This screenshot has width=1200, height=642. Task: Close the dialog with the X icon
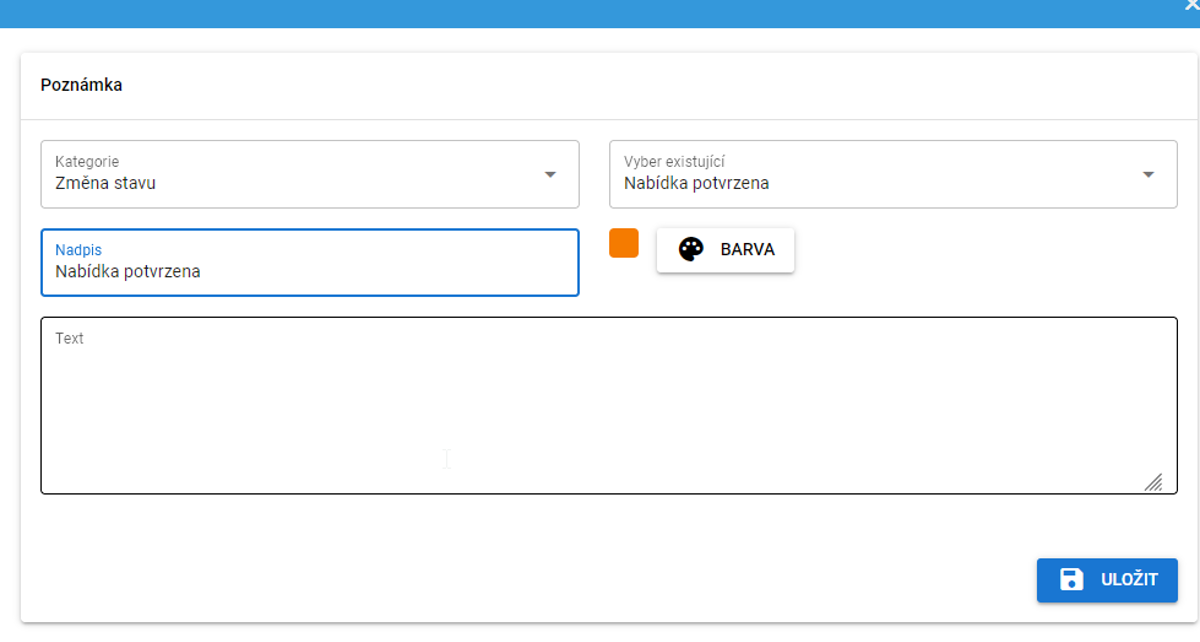pyautogui.click(x=1191, y=6)
